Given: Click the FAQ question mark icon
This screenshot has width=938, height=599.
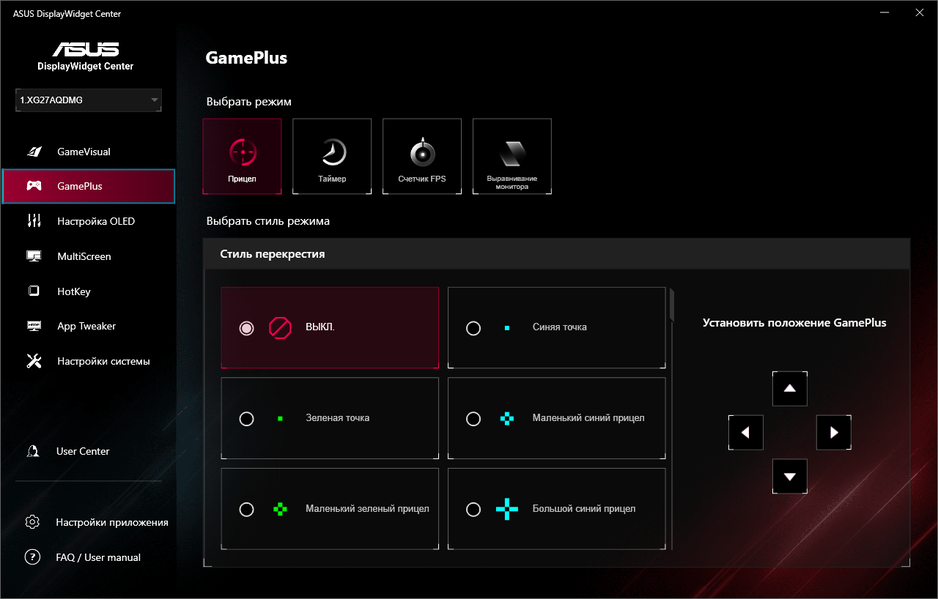Looking at the screenshot, I should pos(32,557).
